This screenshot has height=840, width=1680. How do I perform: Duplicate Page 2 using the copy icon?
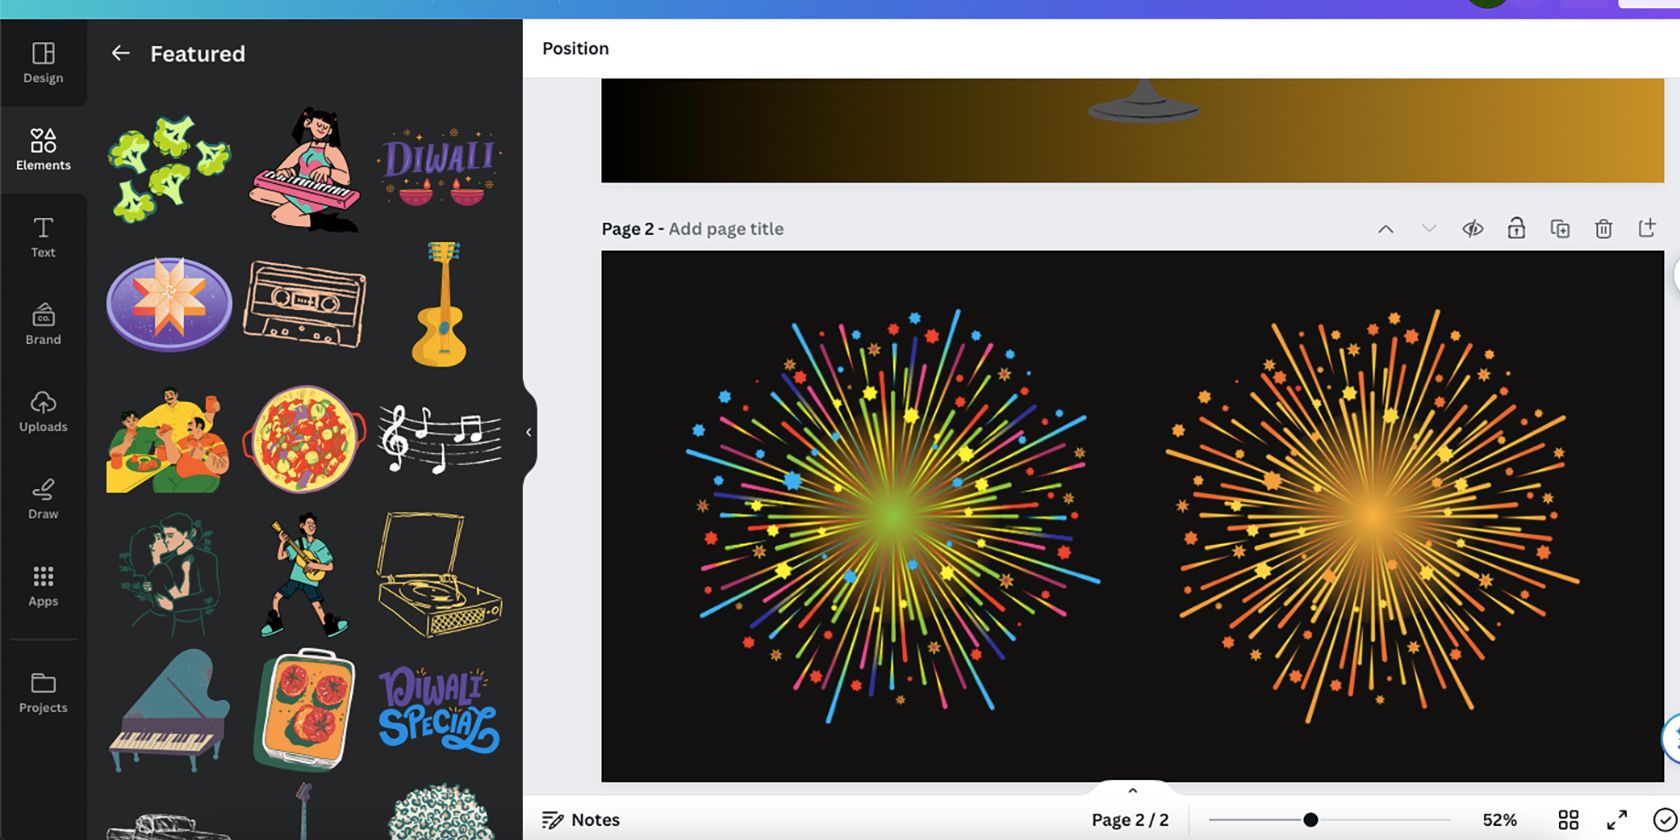(x=1559, y=229)
